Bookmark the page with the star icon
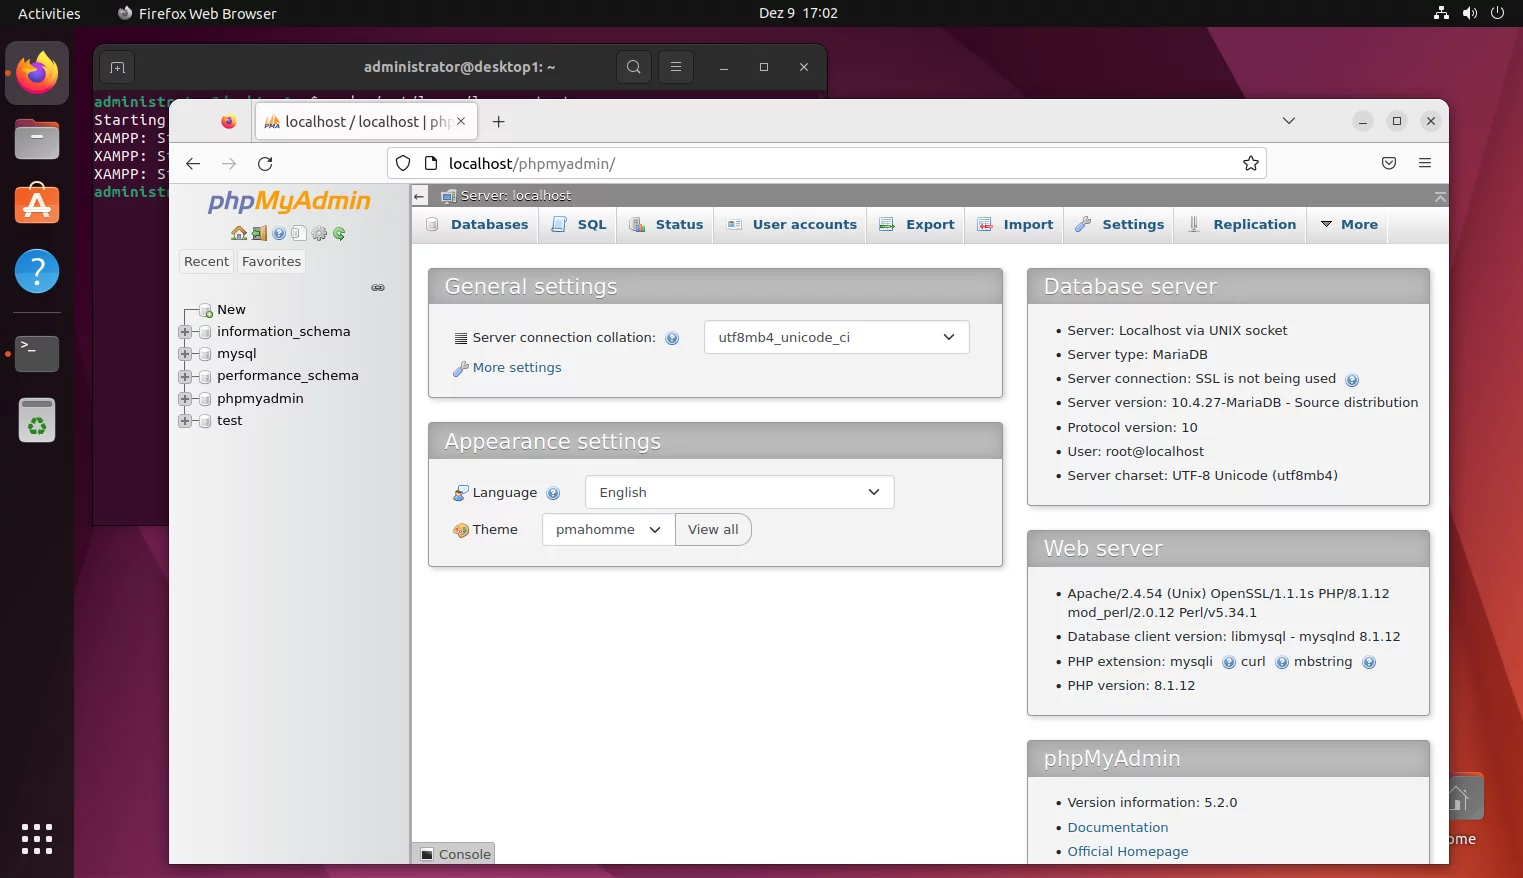 tap(1250, 163)
